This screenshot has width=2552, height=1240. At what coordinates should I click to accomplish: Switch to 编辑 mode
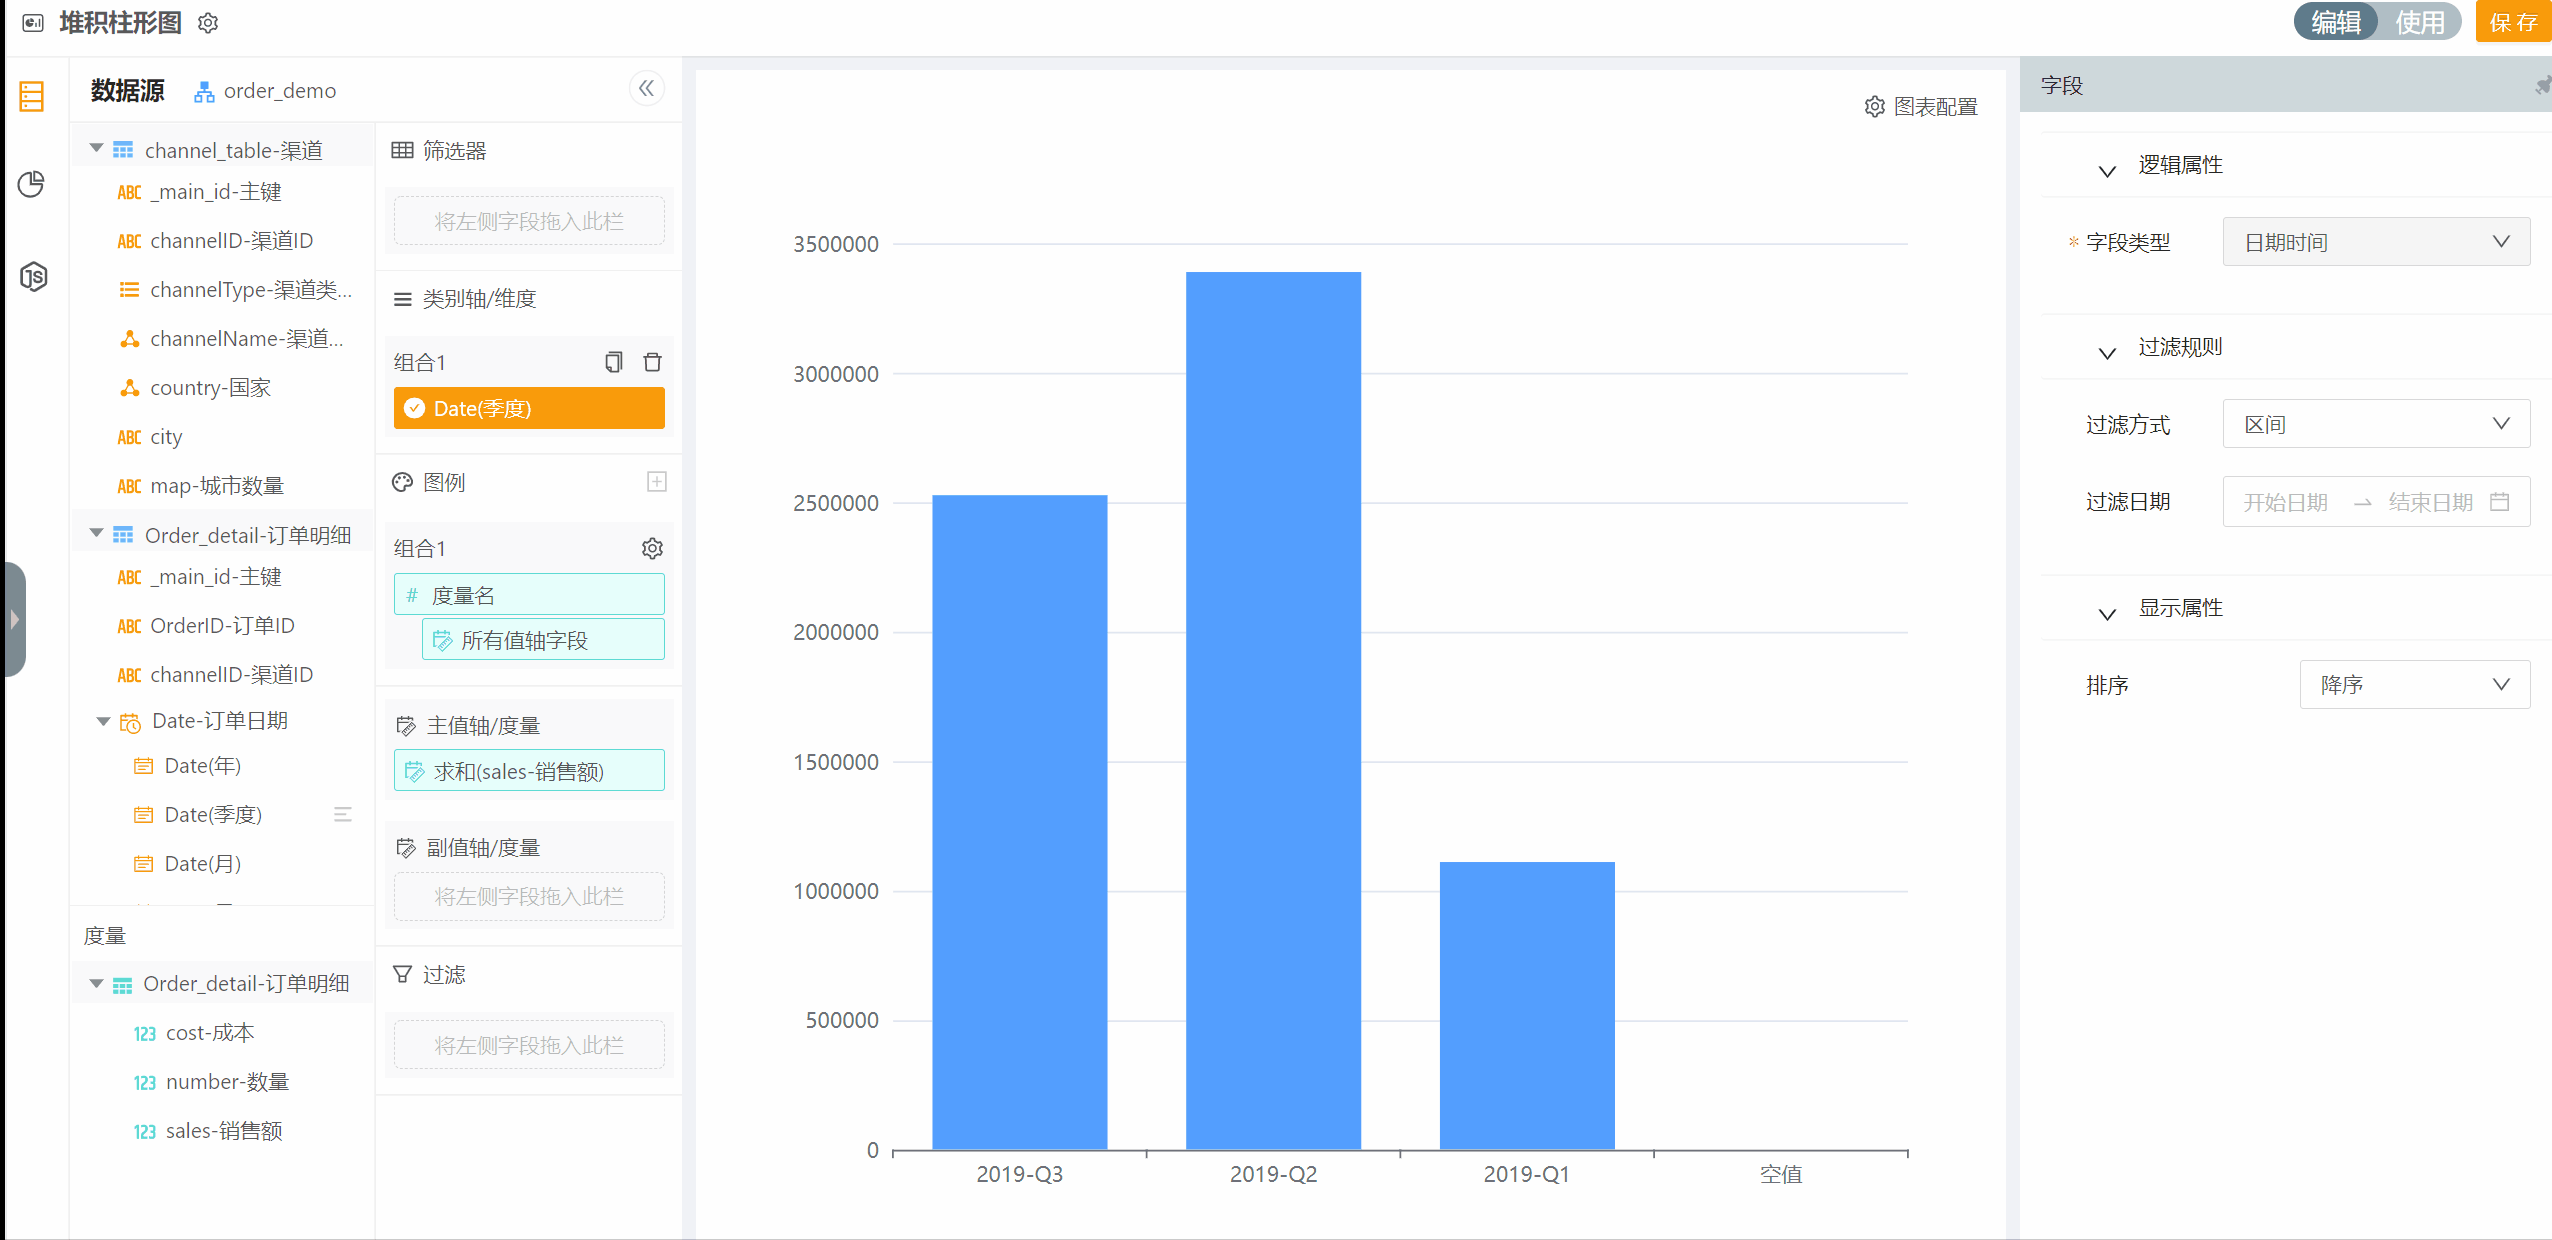2336,22
